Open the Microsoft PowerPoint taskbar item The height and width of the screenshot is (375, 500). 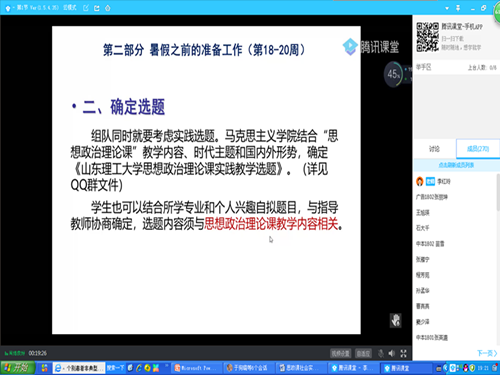(196, 368)
